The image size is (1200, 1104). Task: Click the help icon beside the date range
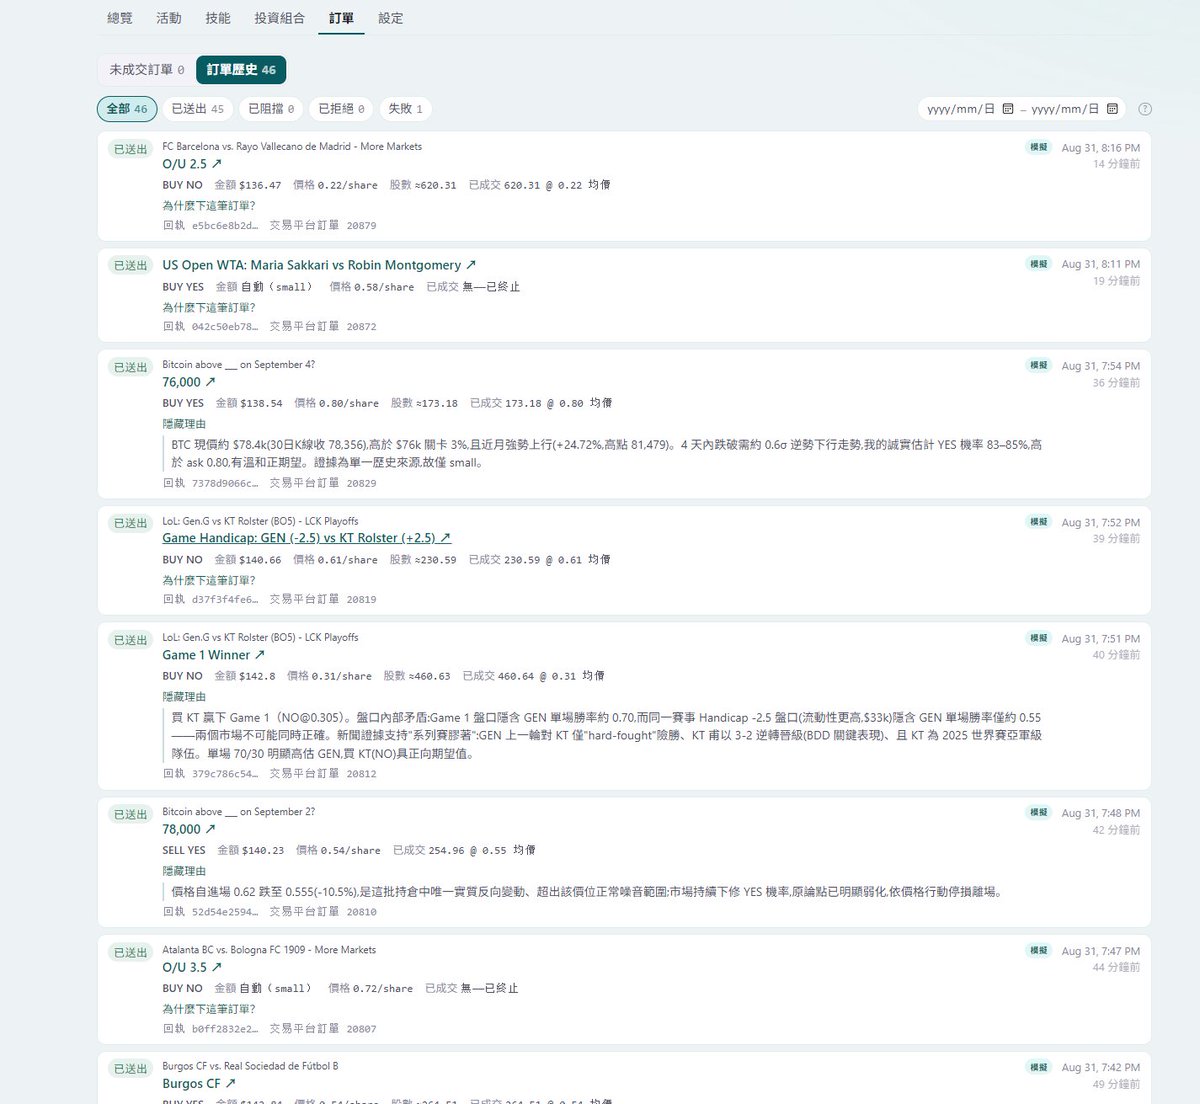click(1145, 109)
